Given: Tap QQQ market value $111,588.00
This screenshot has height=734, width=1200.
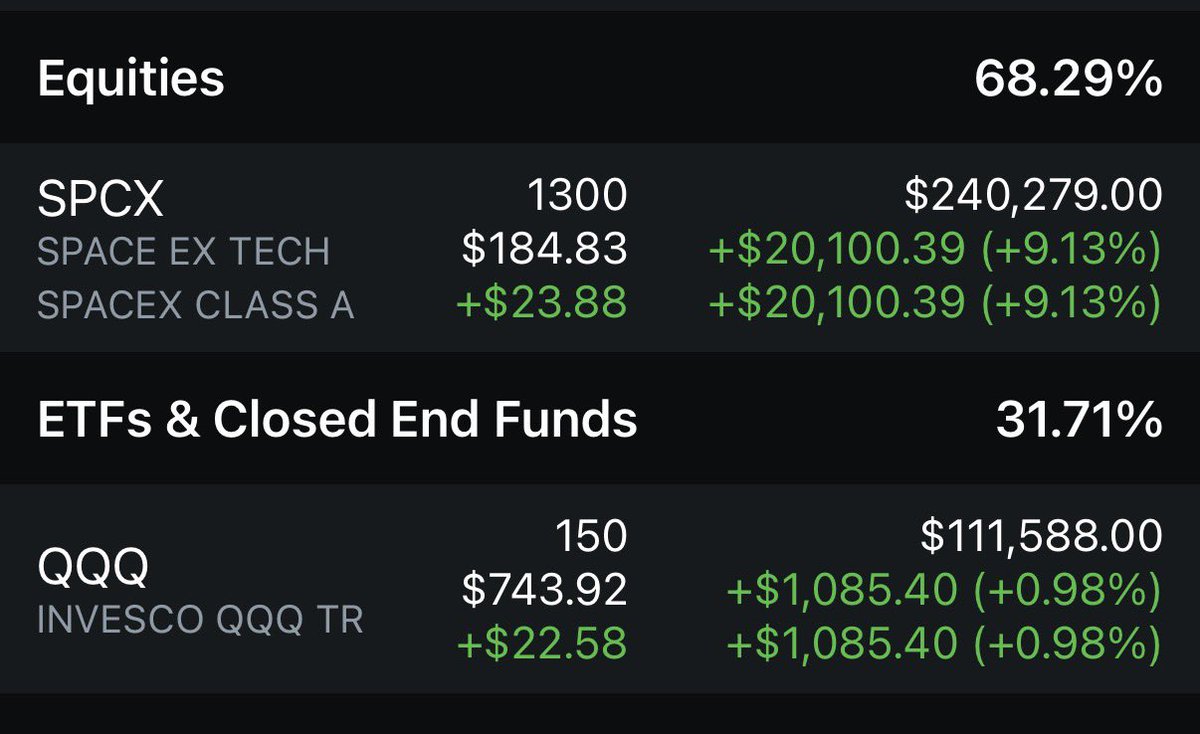Looking at the screenshot, I should pyautogui.click(x=1041, y=537).
